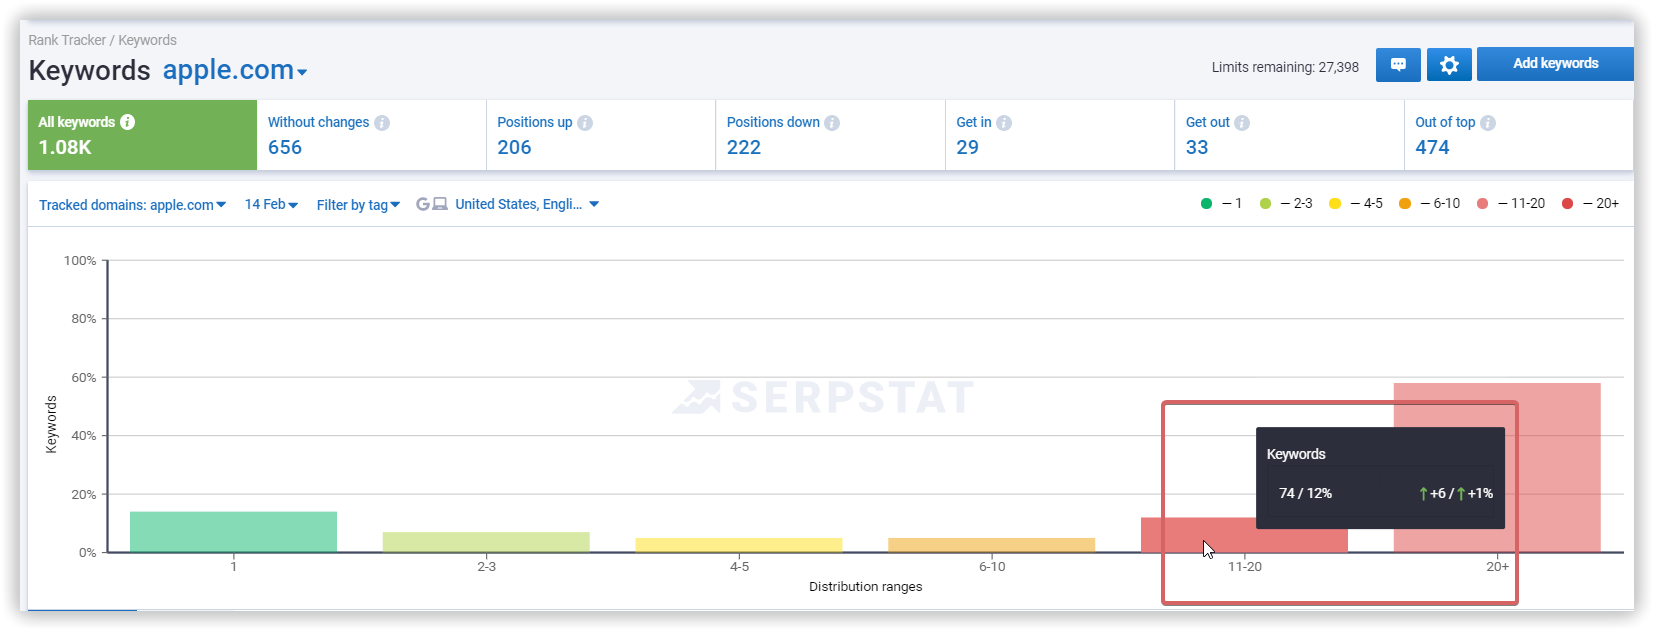Click info icon beside Out of top
Image resolution: width=1654 pixels, height=631 pixels.
tap(1488, 123)
